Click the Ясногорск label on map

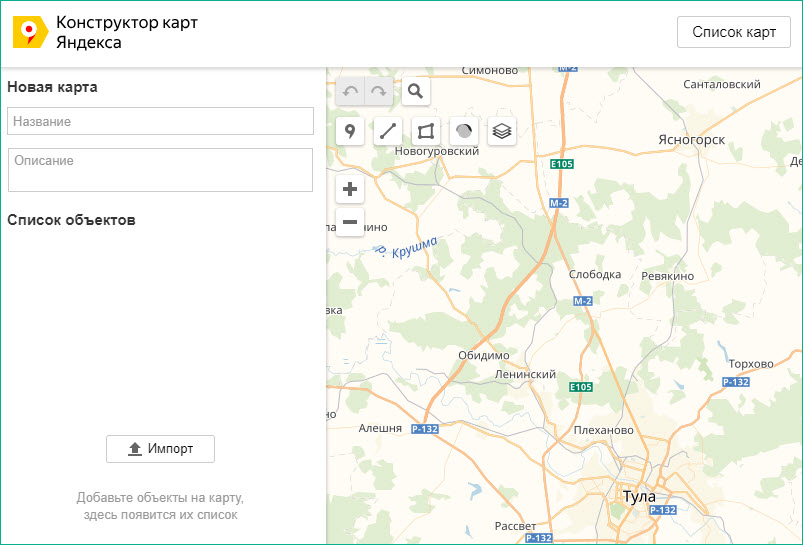(x=691, y=140)
